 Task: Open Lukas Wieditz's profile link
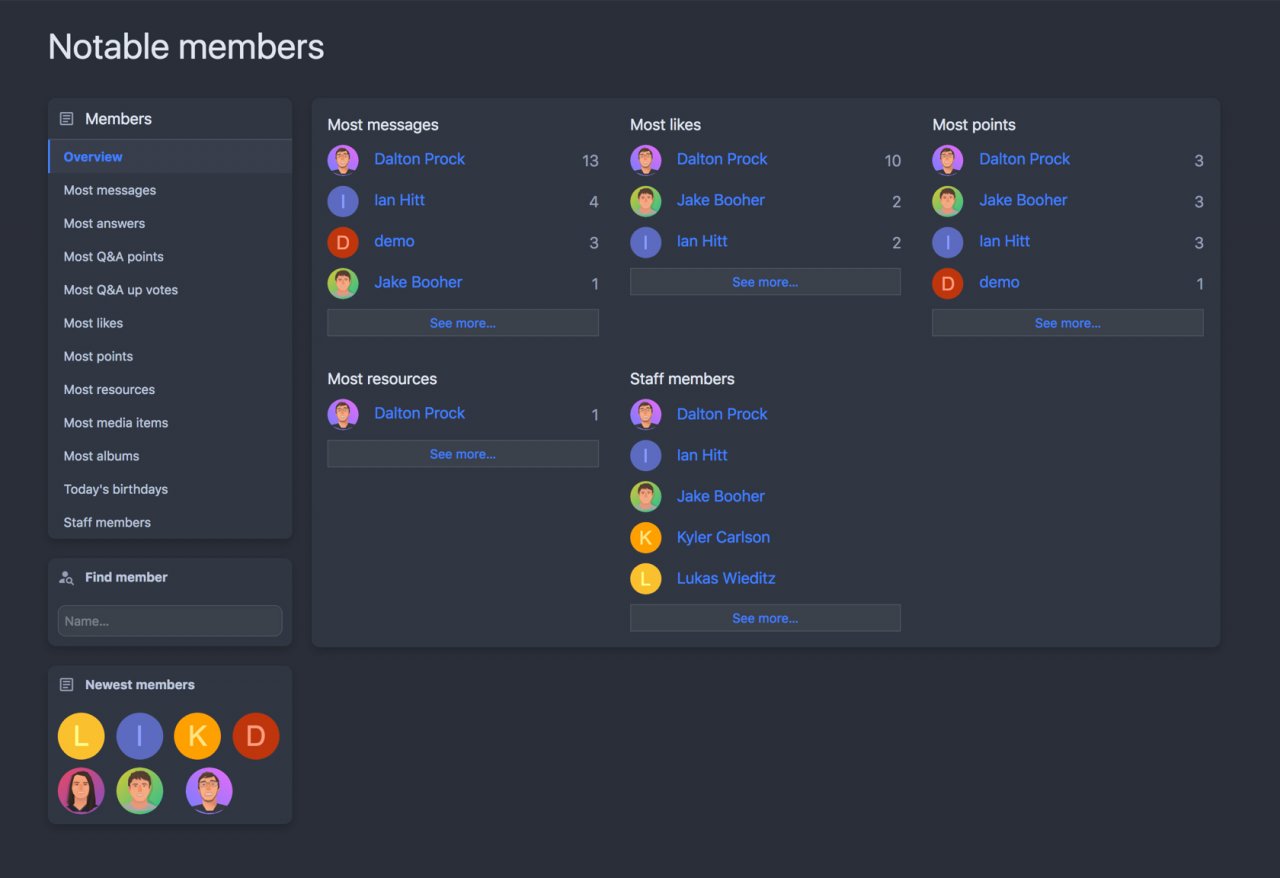click(x=726, y=578)
